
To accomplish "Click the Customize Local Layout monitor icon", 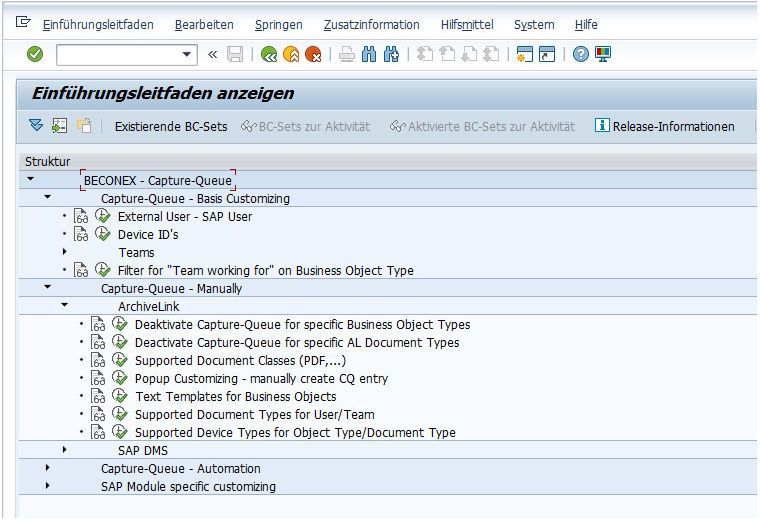I will tap(603, 54).
